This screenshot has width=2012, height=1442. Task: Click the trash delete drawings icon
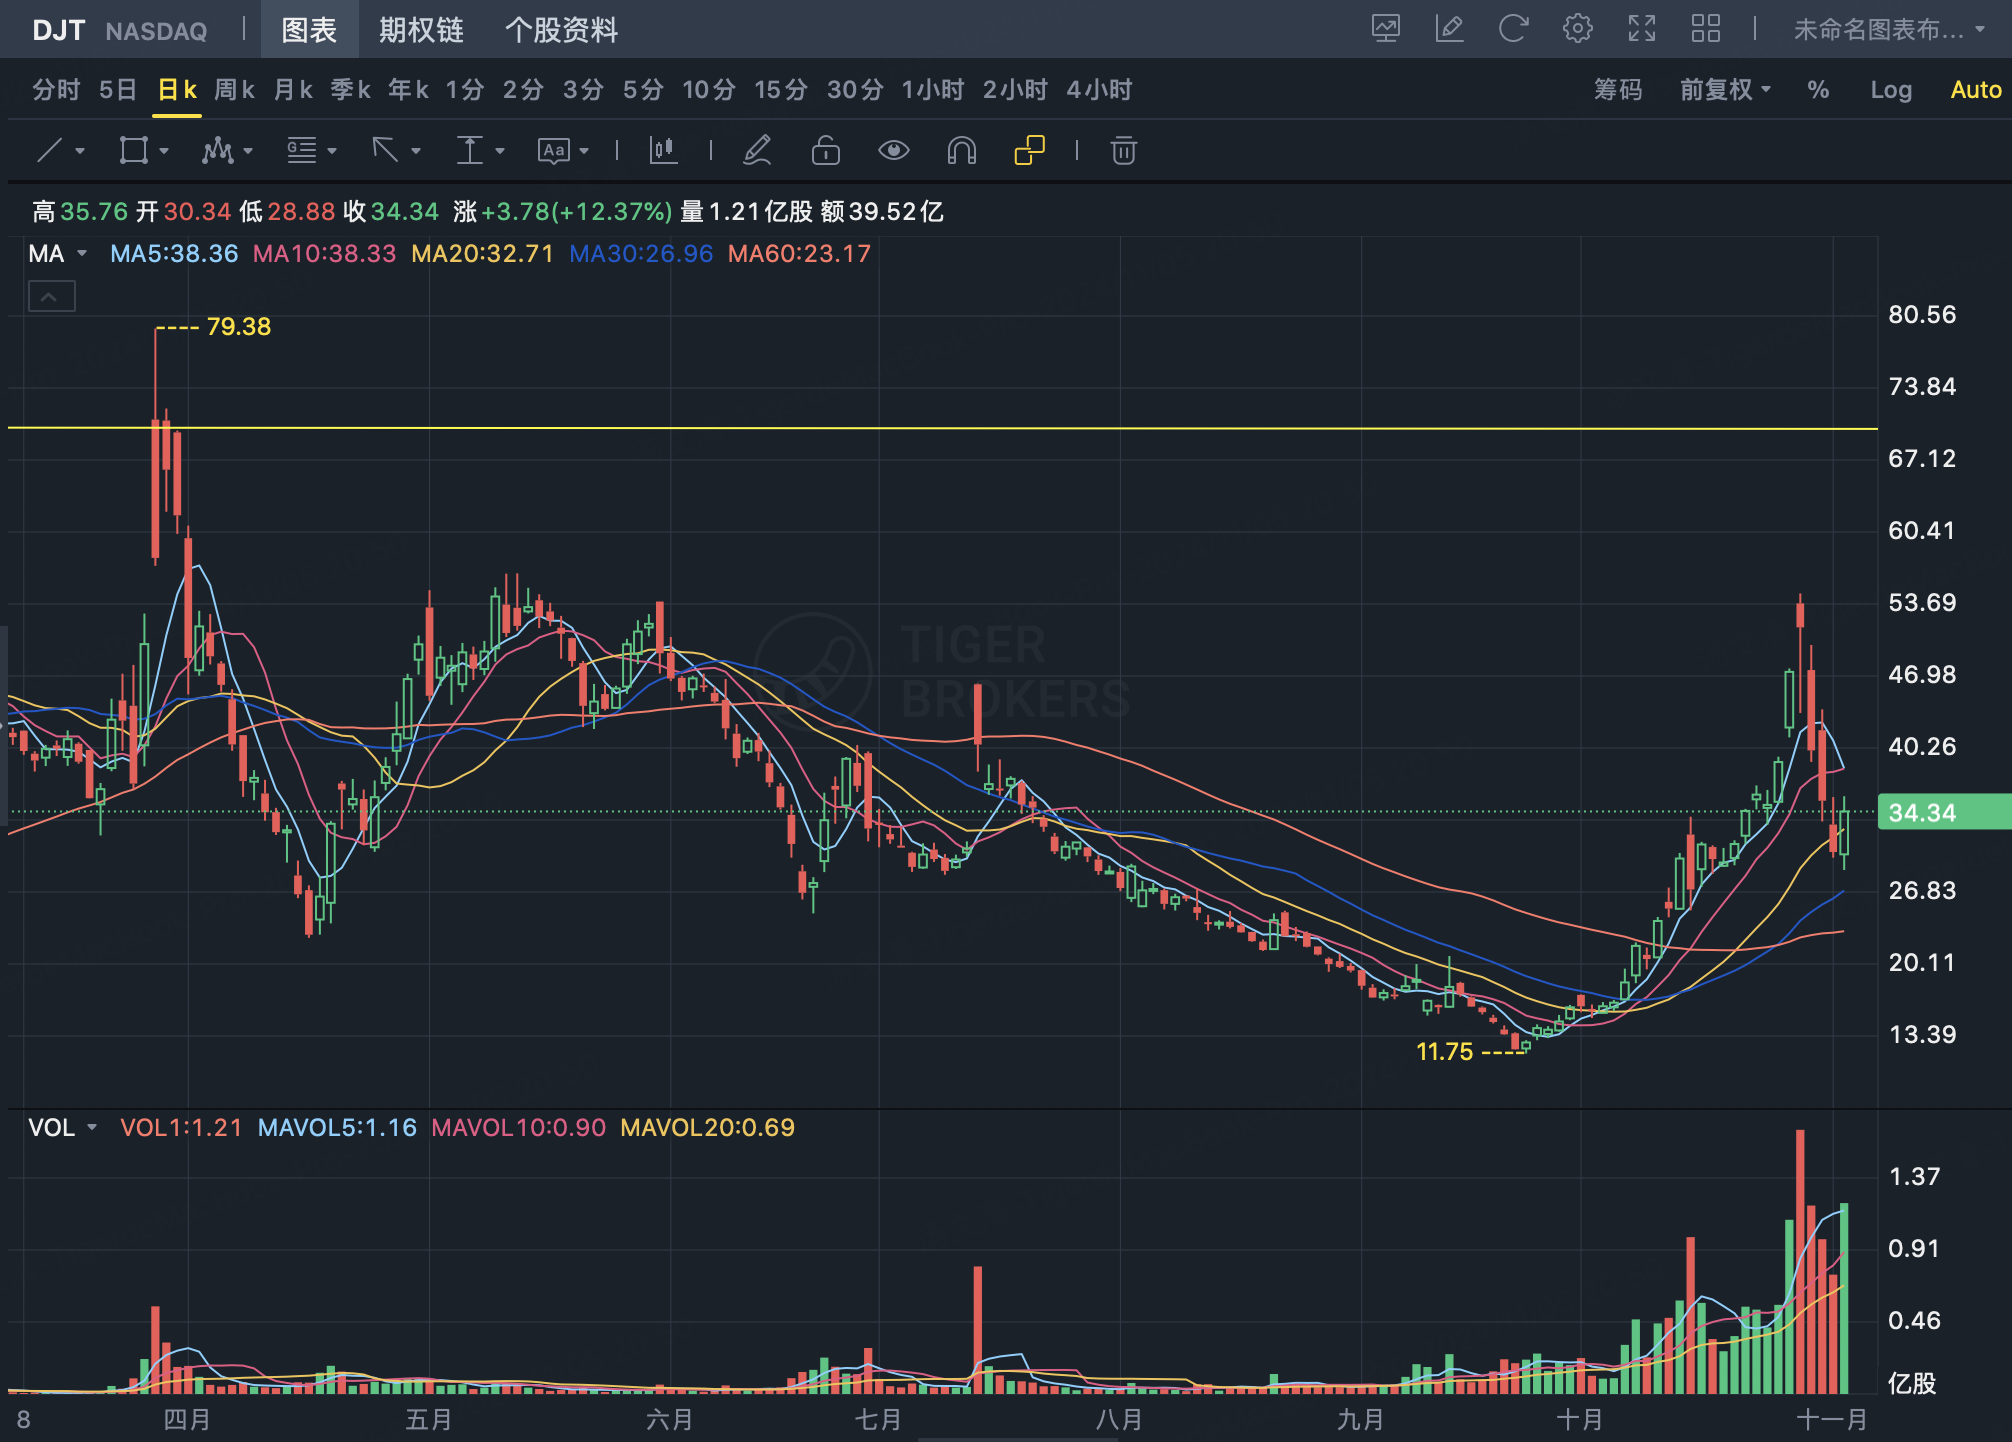click(1123, 151)
